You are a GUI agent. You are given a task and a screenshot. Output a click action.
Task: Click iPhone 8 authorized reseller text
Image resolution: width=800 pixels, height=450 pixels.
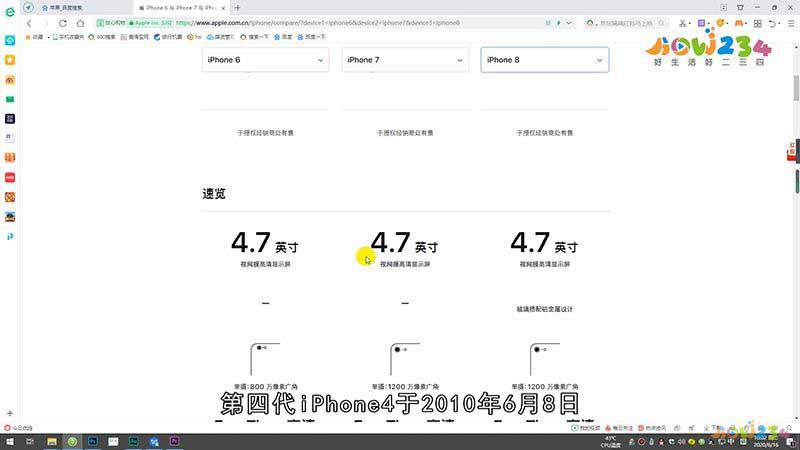coord(544,133)
